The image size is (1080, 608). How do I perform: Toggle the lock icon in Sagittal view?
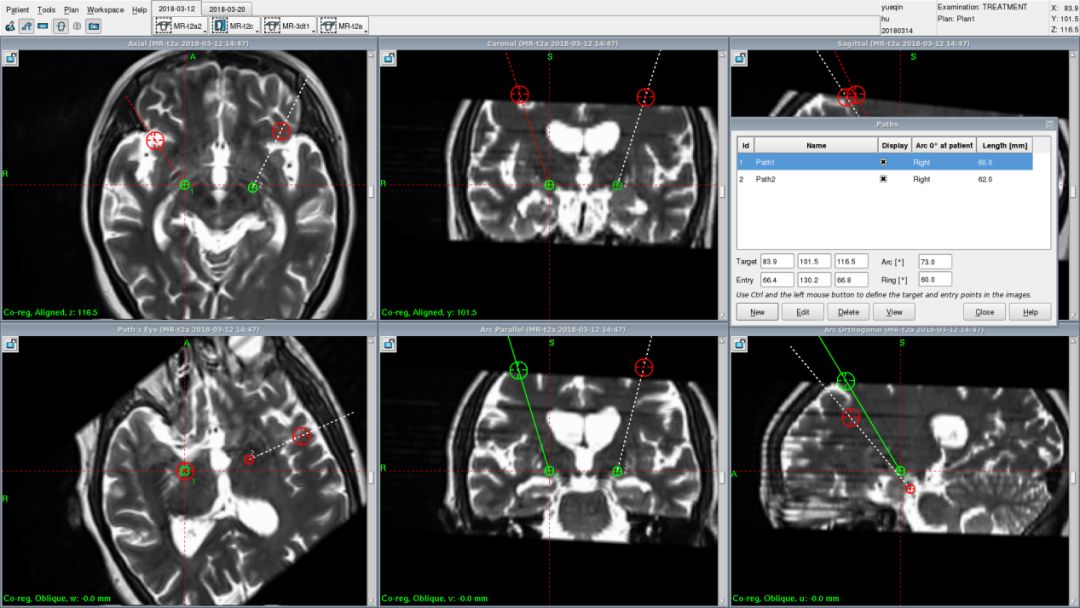point(740,59)
